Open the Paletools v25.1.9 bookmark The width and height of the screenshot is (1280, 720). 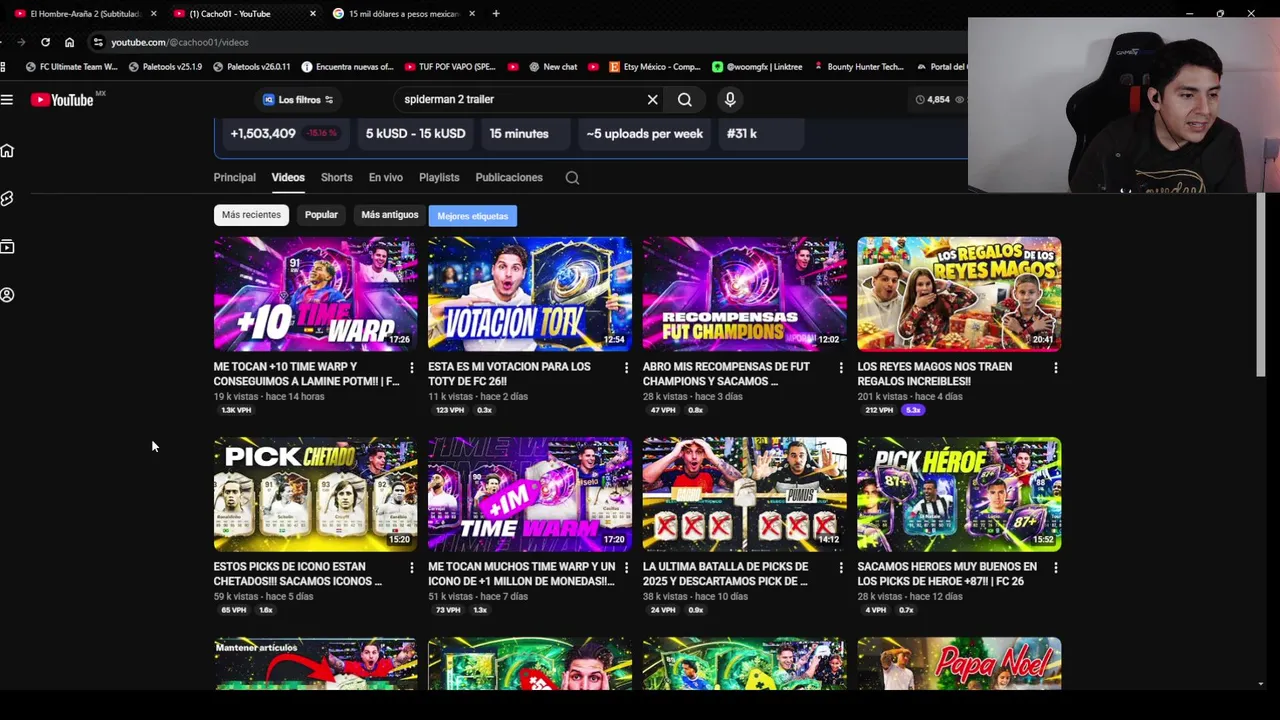(165, 67)
